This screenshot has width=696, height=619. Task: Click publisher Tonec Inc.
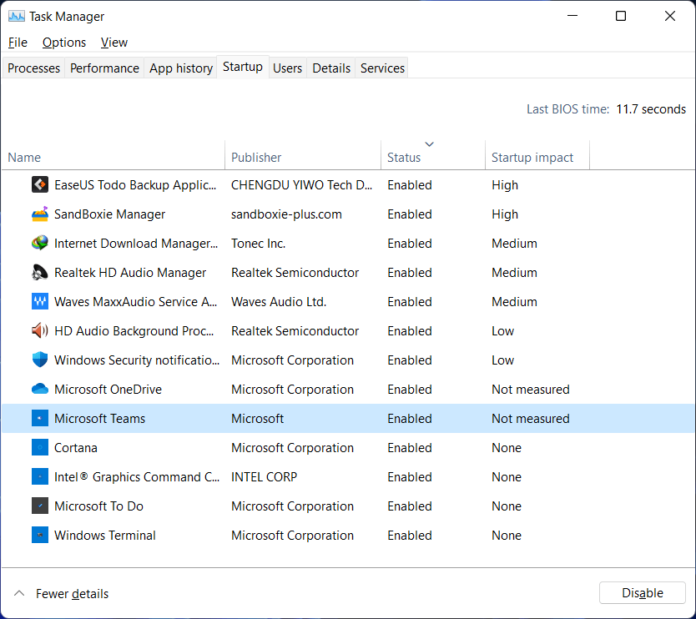258,244
